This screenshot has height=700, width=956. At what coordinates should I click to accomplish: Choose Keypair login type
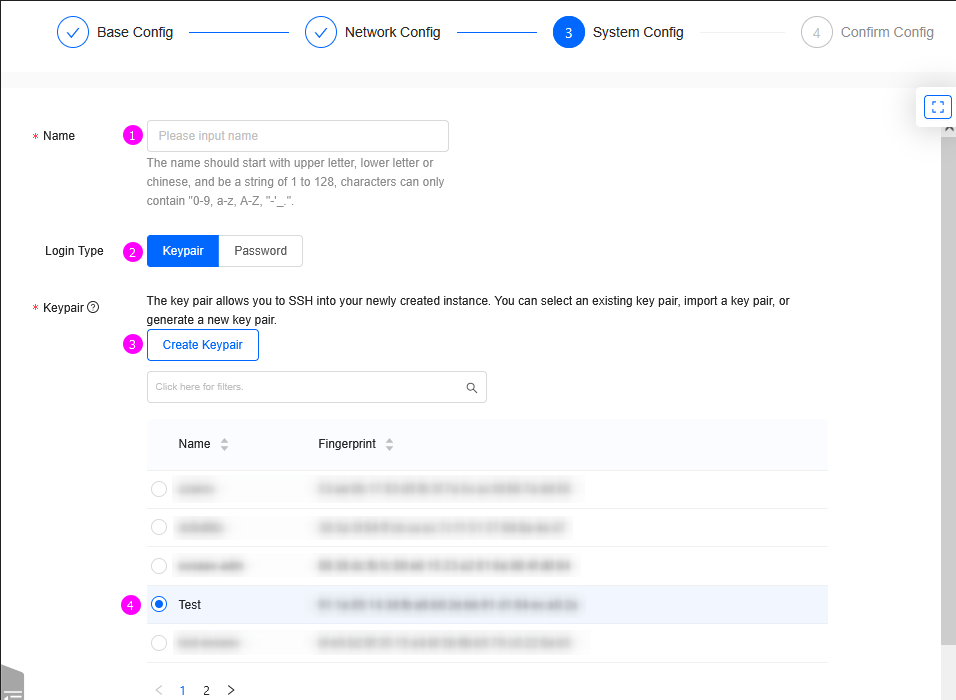tap(183, 251)
